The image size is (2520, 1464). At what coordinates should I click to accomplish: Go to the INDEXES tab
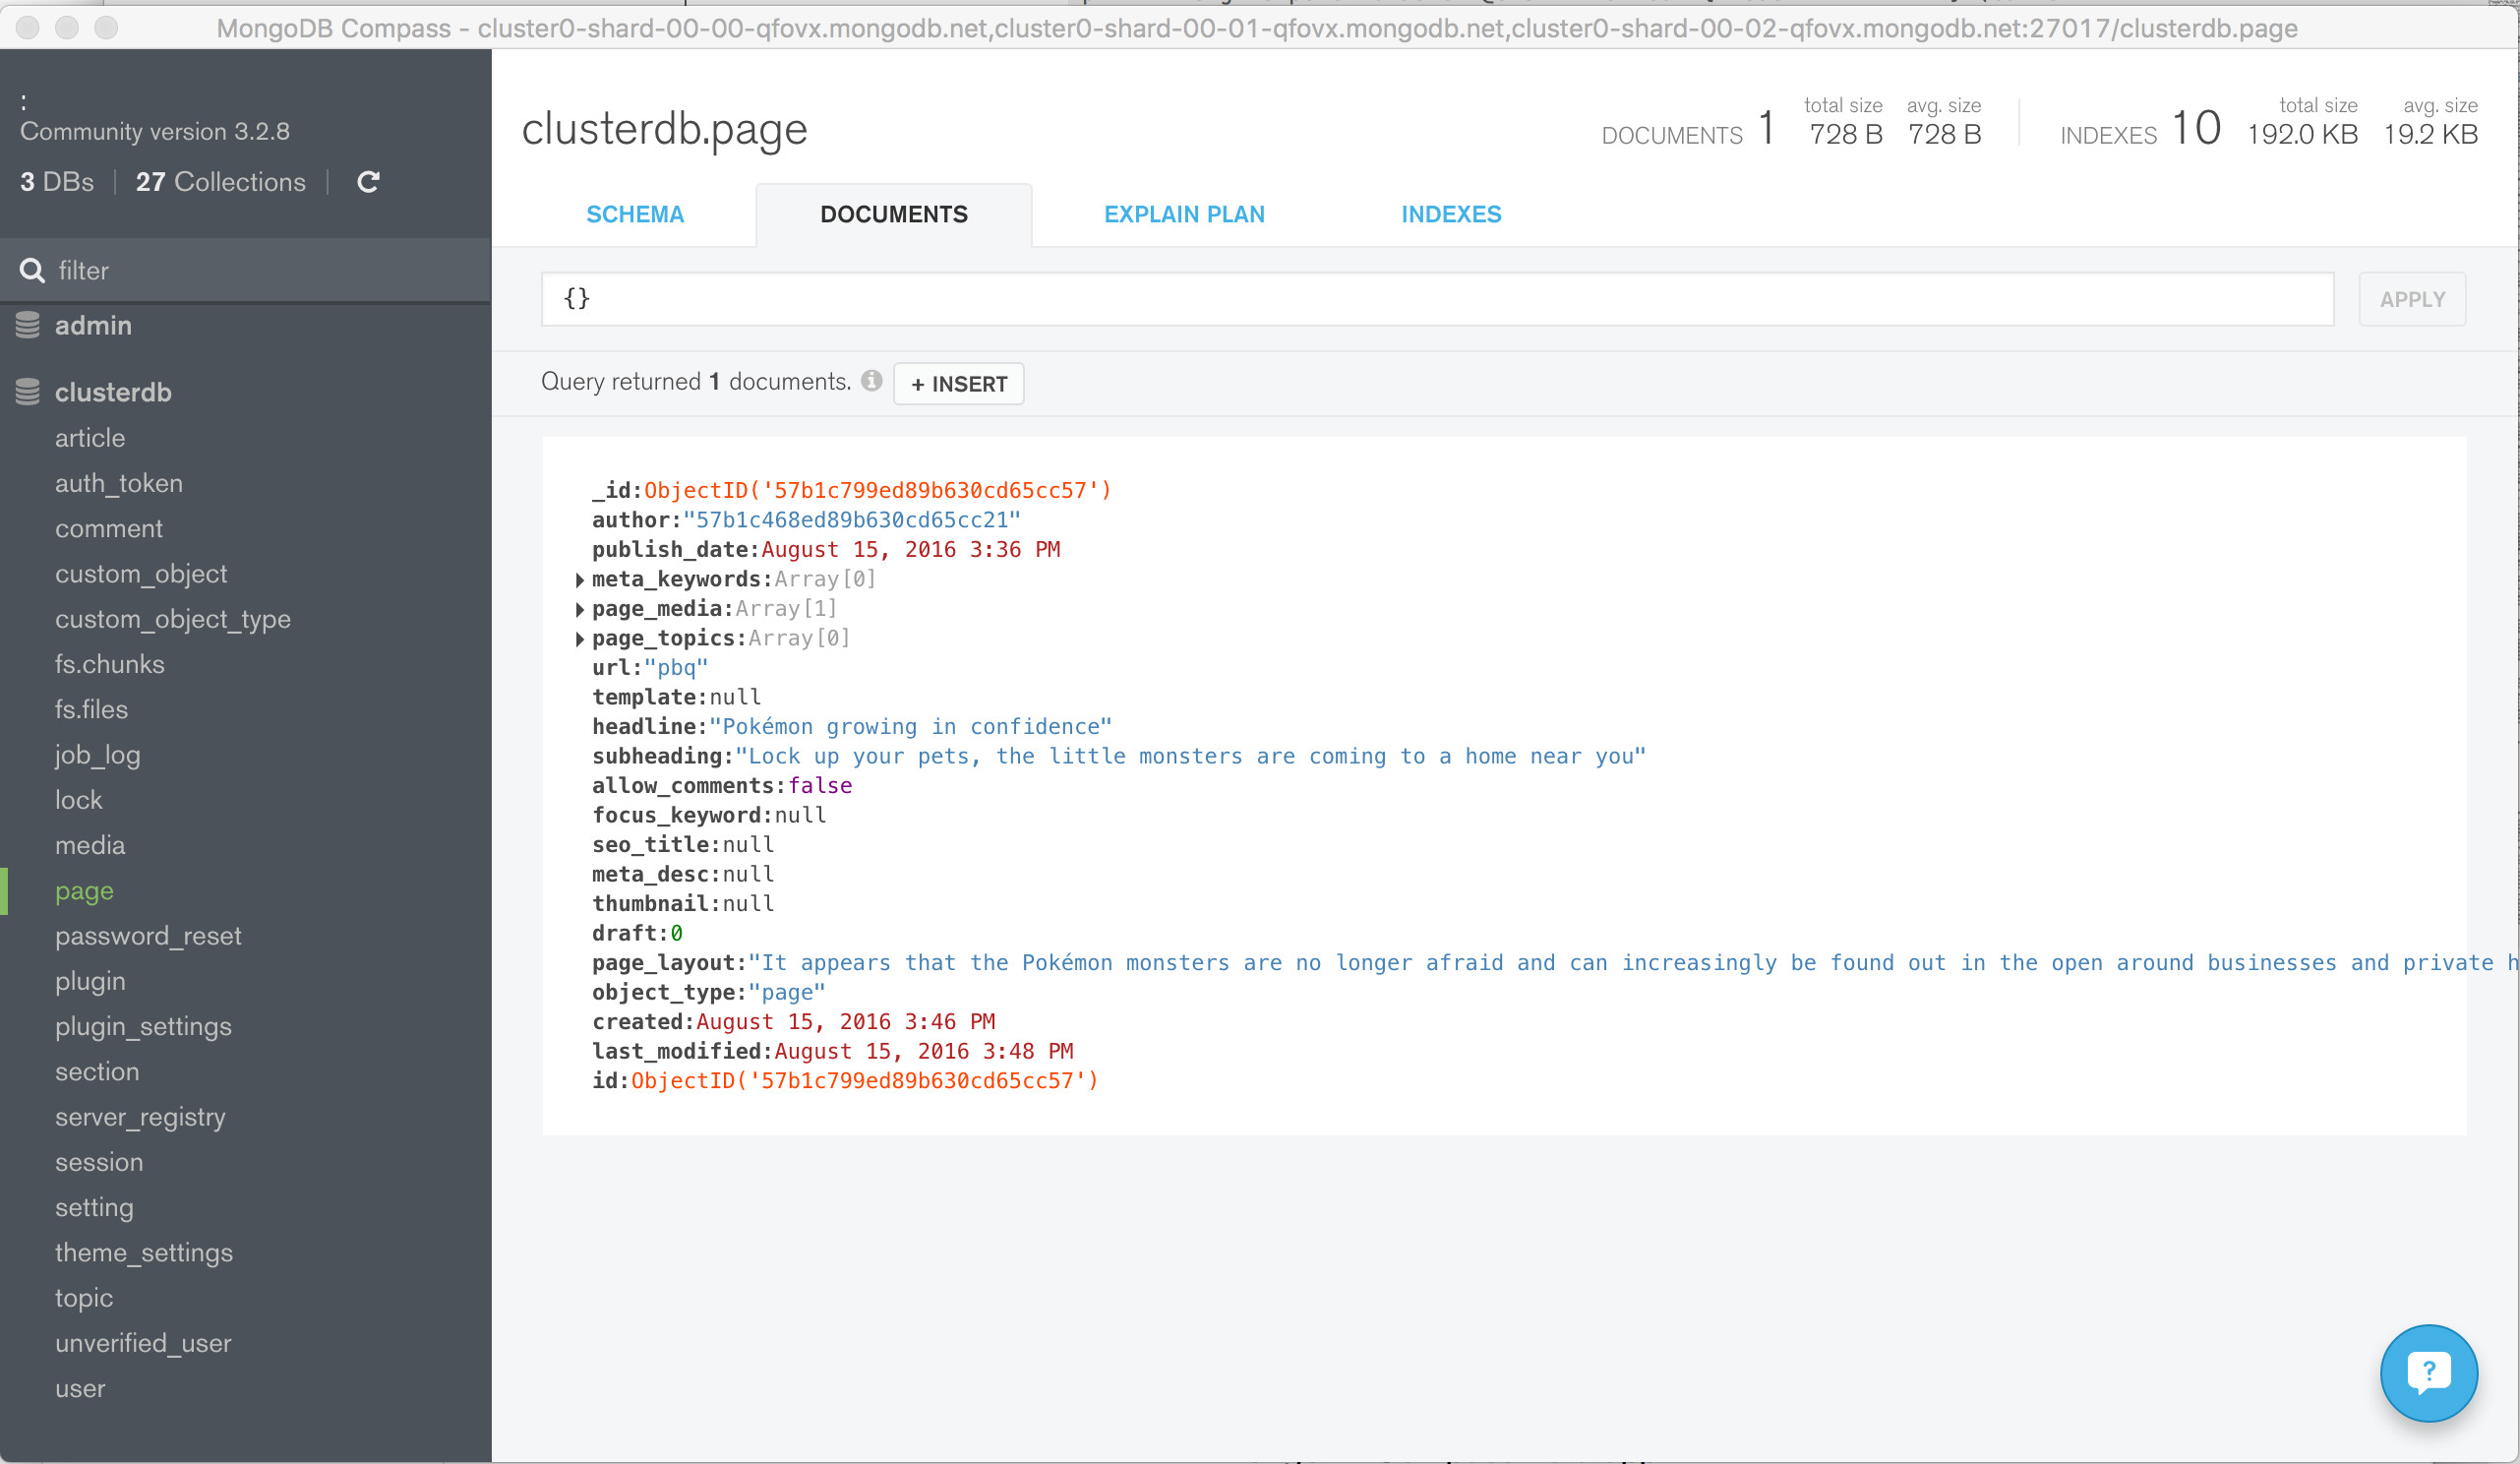pyautogui.click(x=1451, y=214)
